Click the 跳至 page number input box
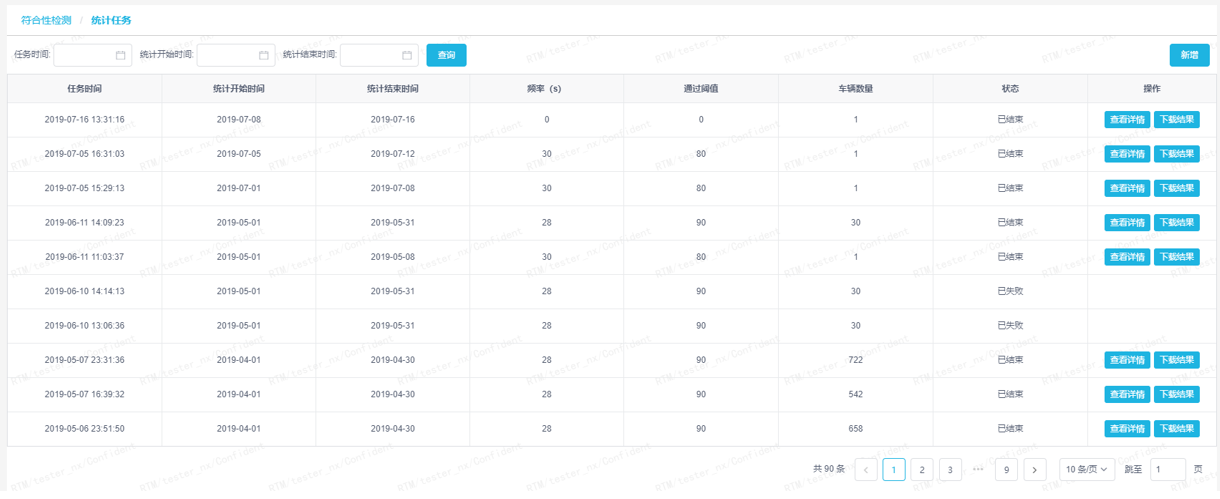This screenshot has height=499, width=1220. (x=1168, y=469)
